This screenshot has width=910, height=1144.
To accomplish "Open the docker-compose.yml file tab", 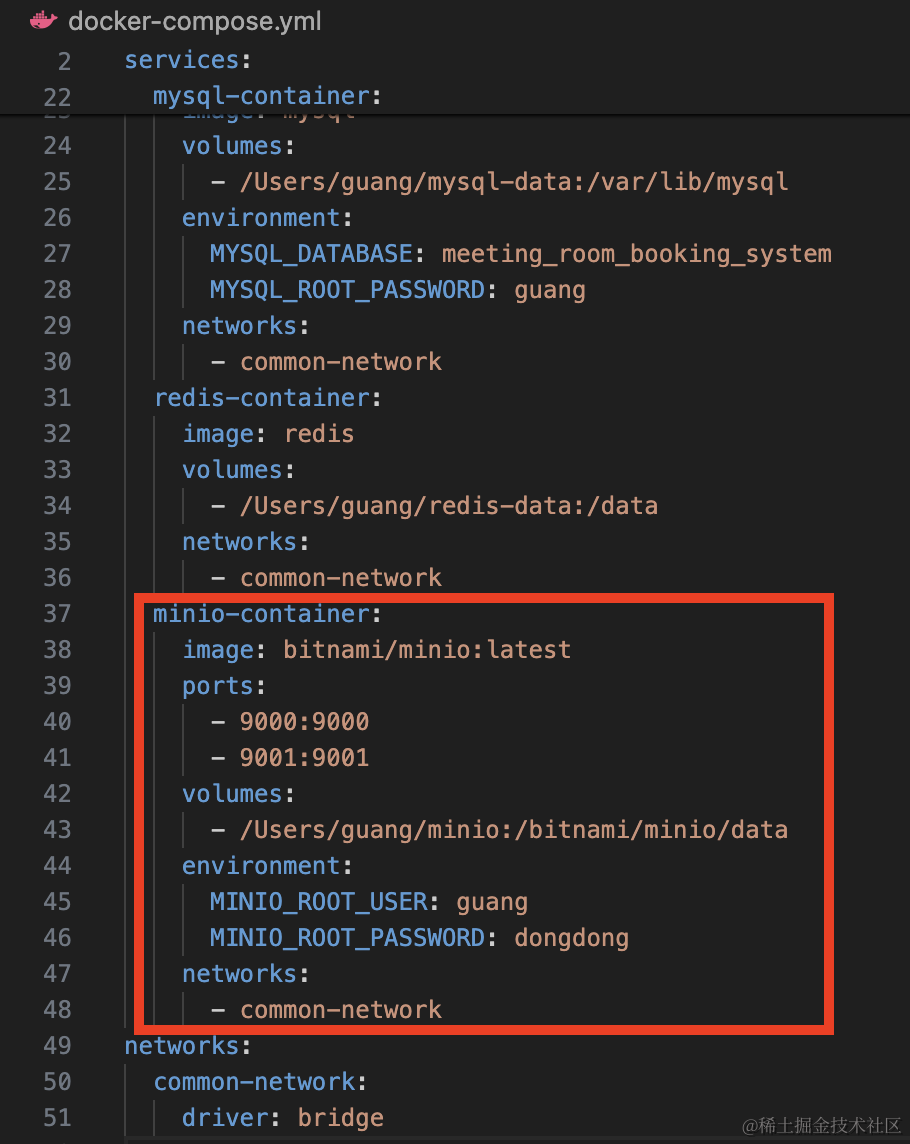I will click(x=194, y=21).
